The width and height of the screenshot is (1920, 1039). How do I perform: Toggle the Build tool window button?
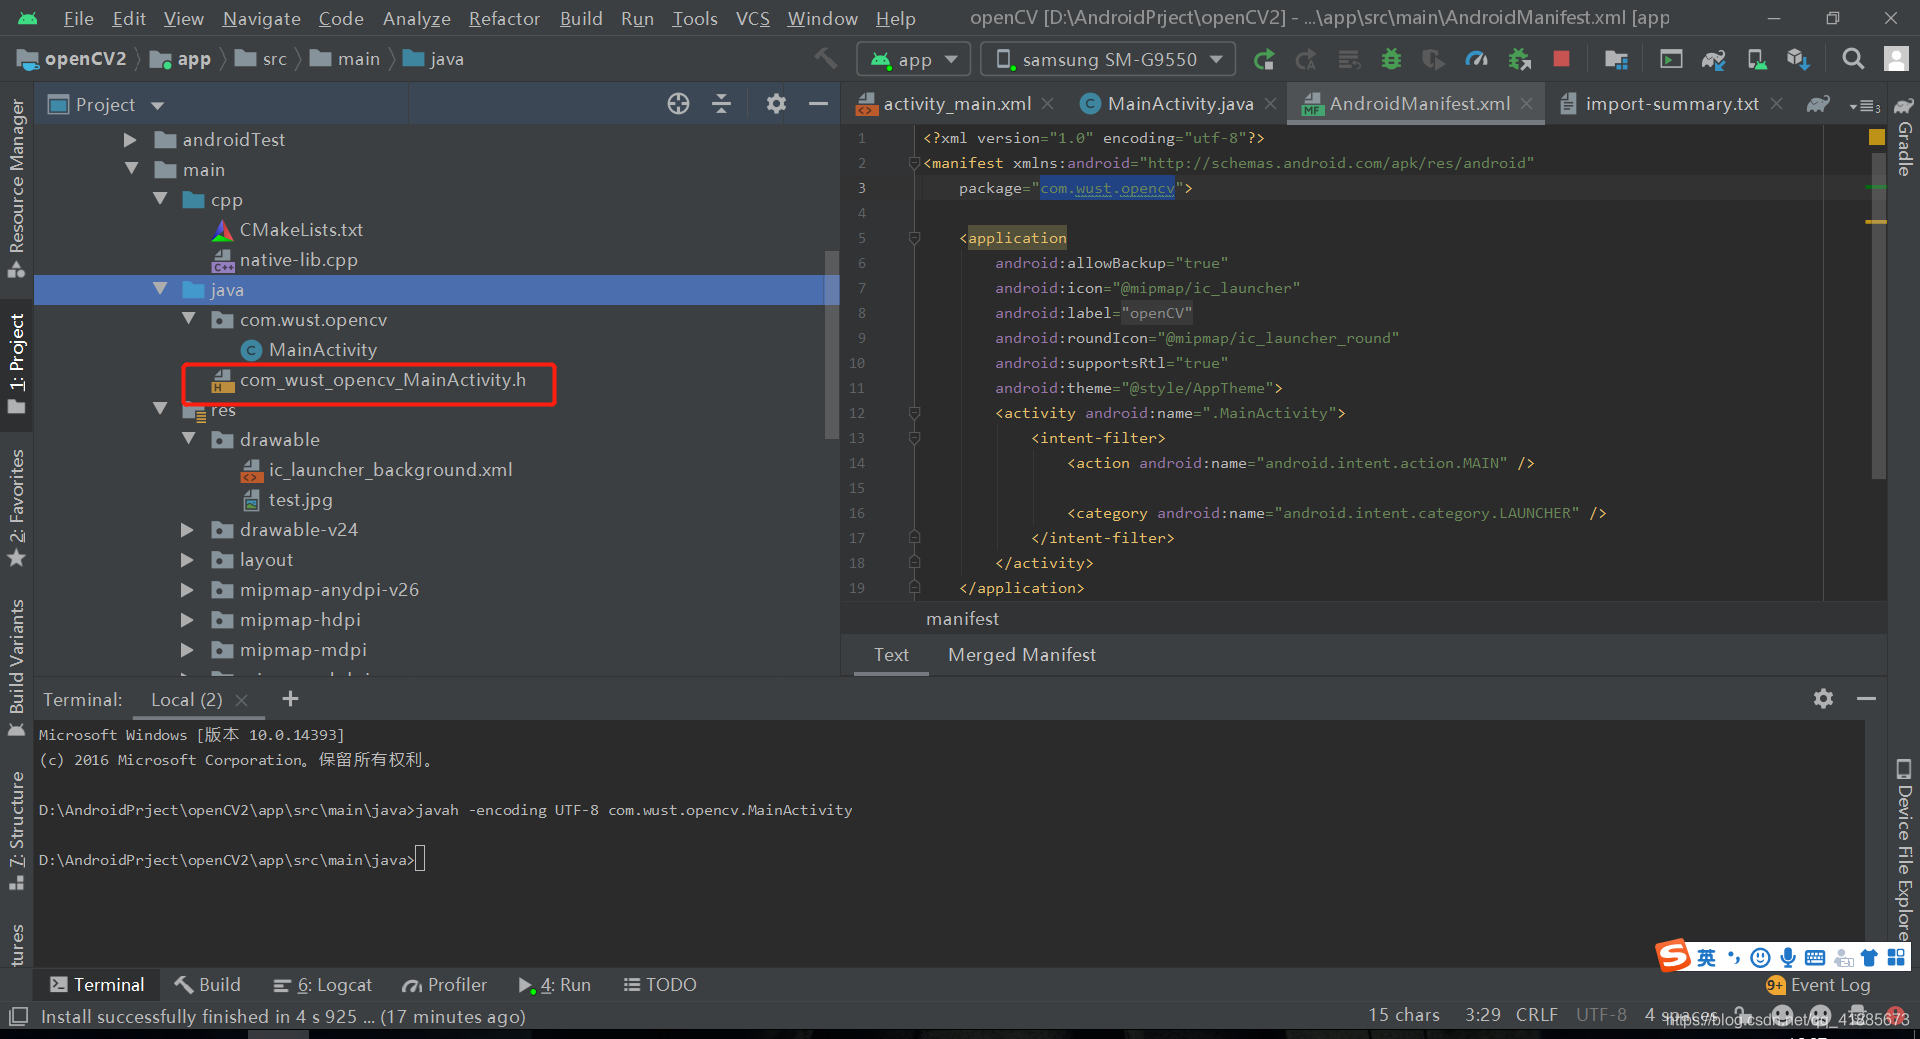(x=208, y=985)
